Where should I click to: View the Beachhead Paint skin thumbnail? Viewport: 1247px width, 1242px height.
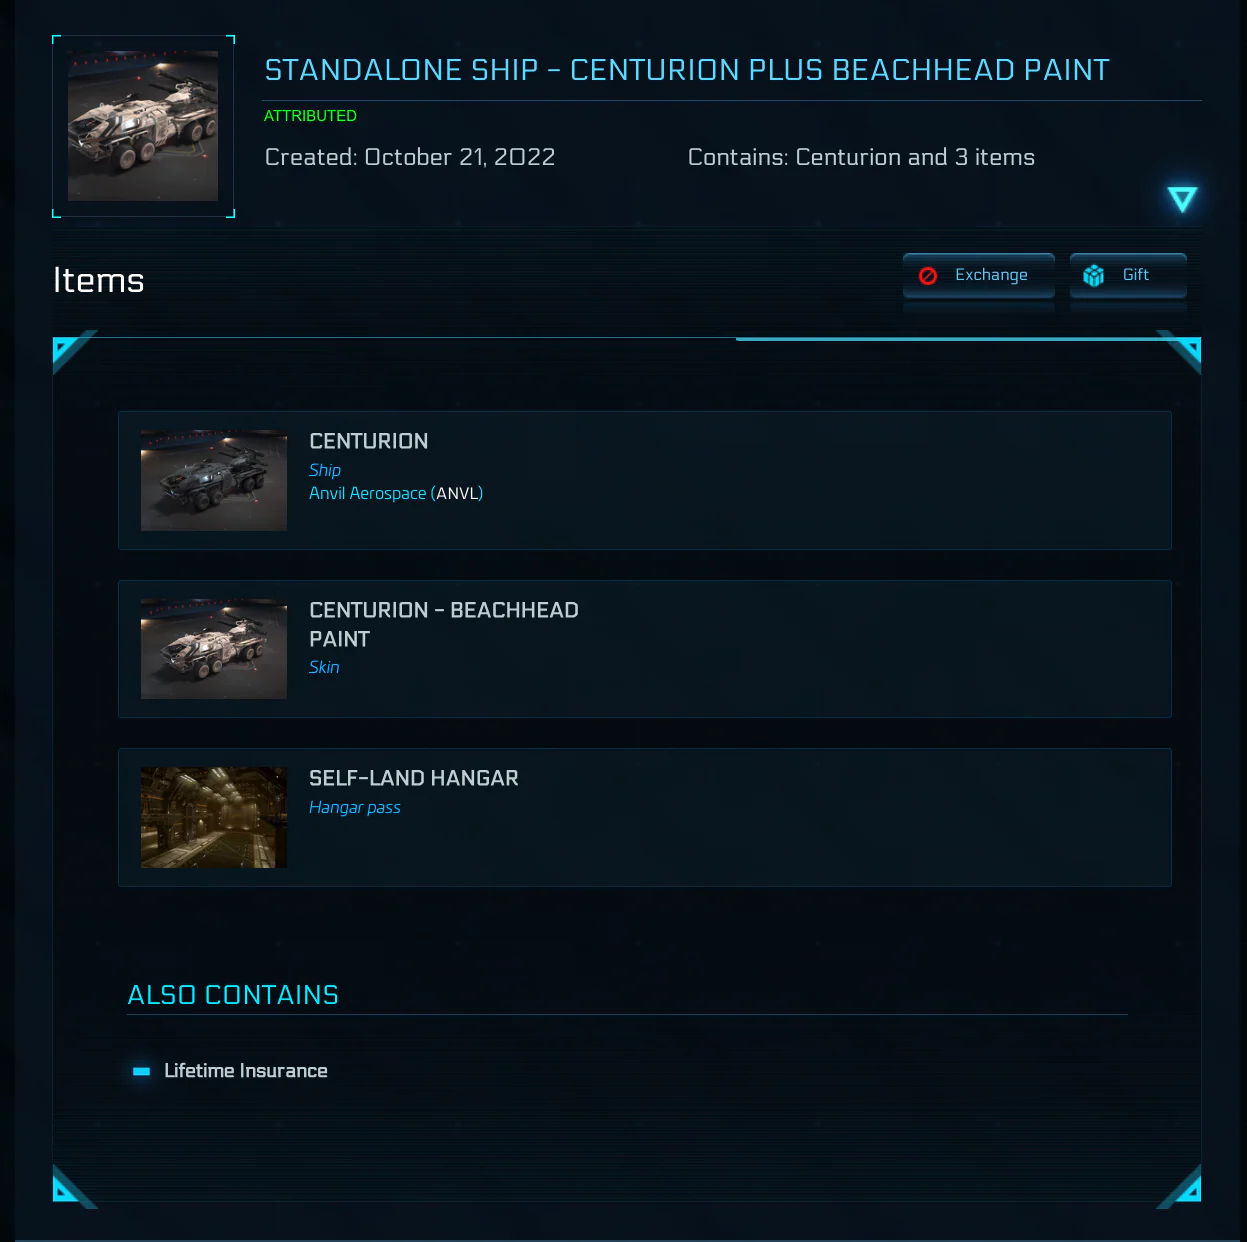214,649
